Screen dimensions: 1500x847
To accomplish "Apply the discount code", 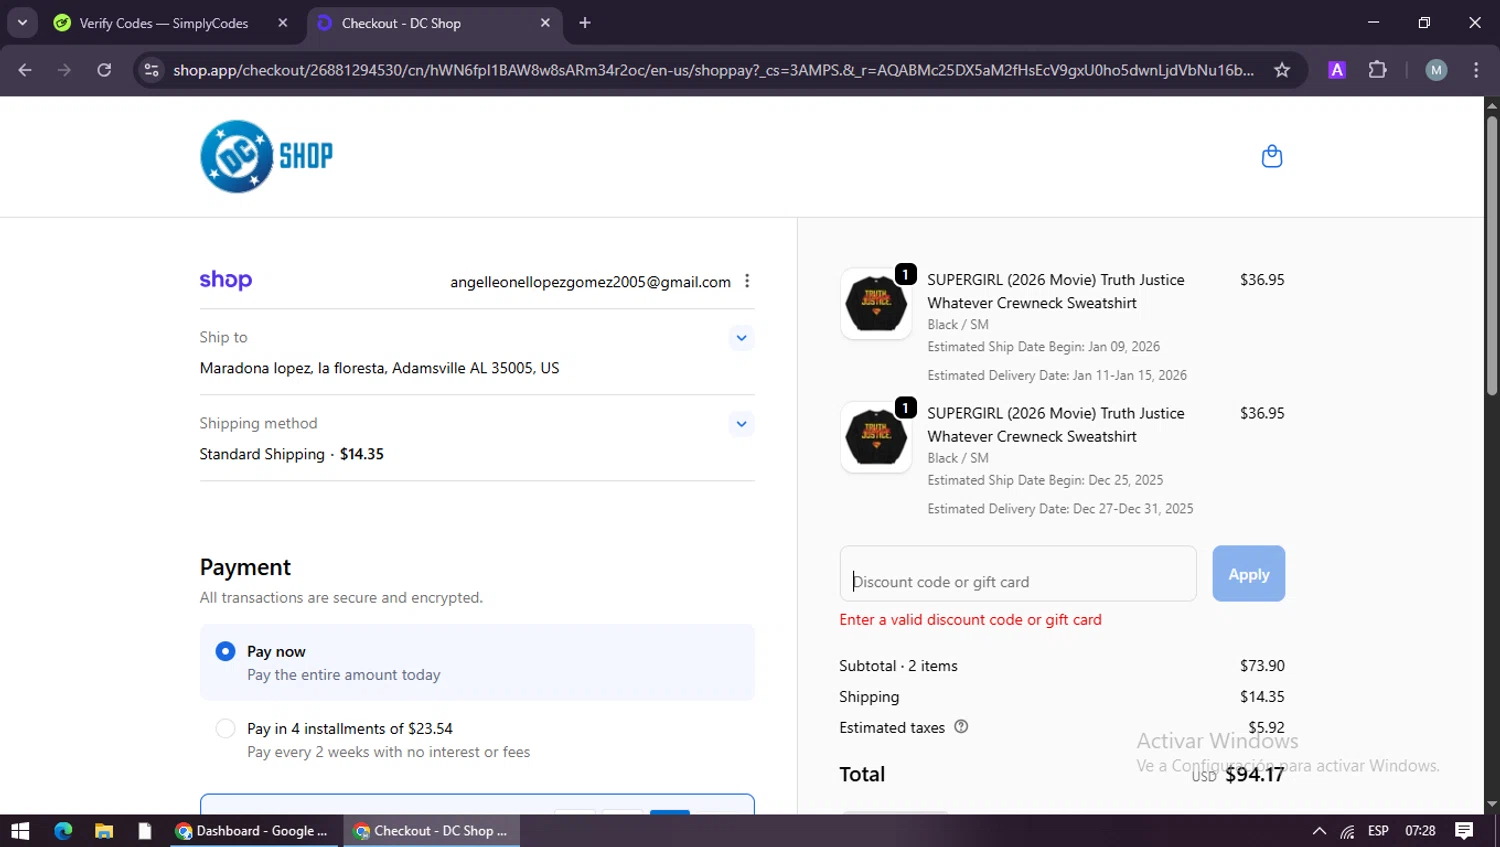I will pos(1248,574).
